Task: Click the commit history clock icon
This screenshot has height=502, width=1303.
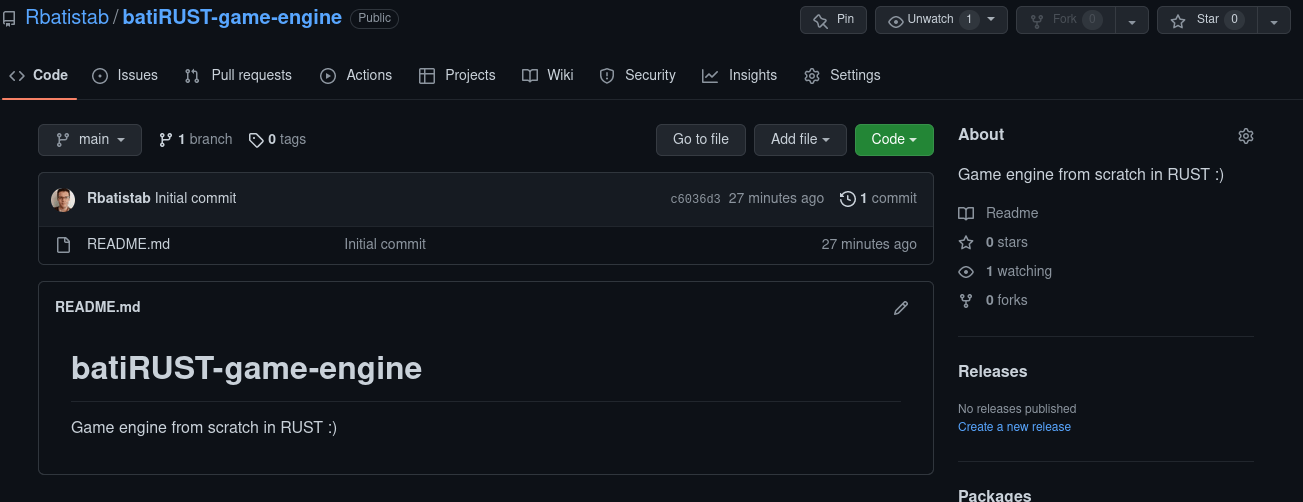Action: (x=848, y=199)
